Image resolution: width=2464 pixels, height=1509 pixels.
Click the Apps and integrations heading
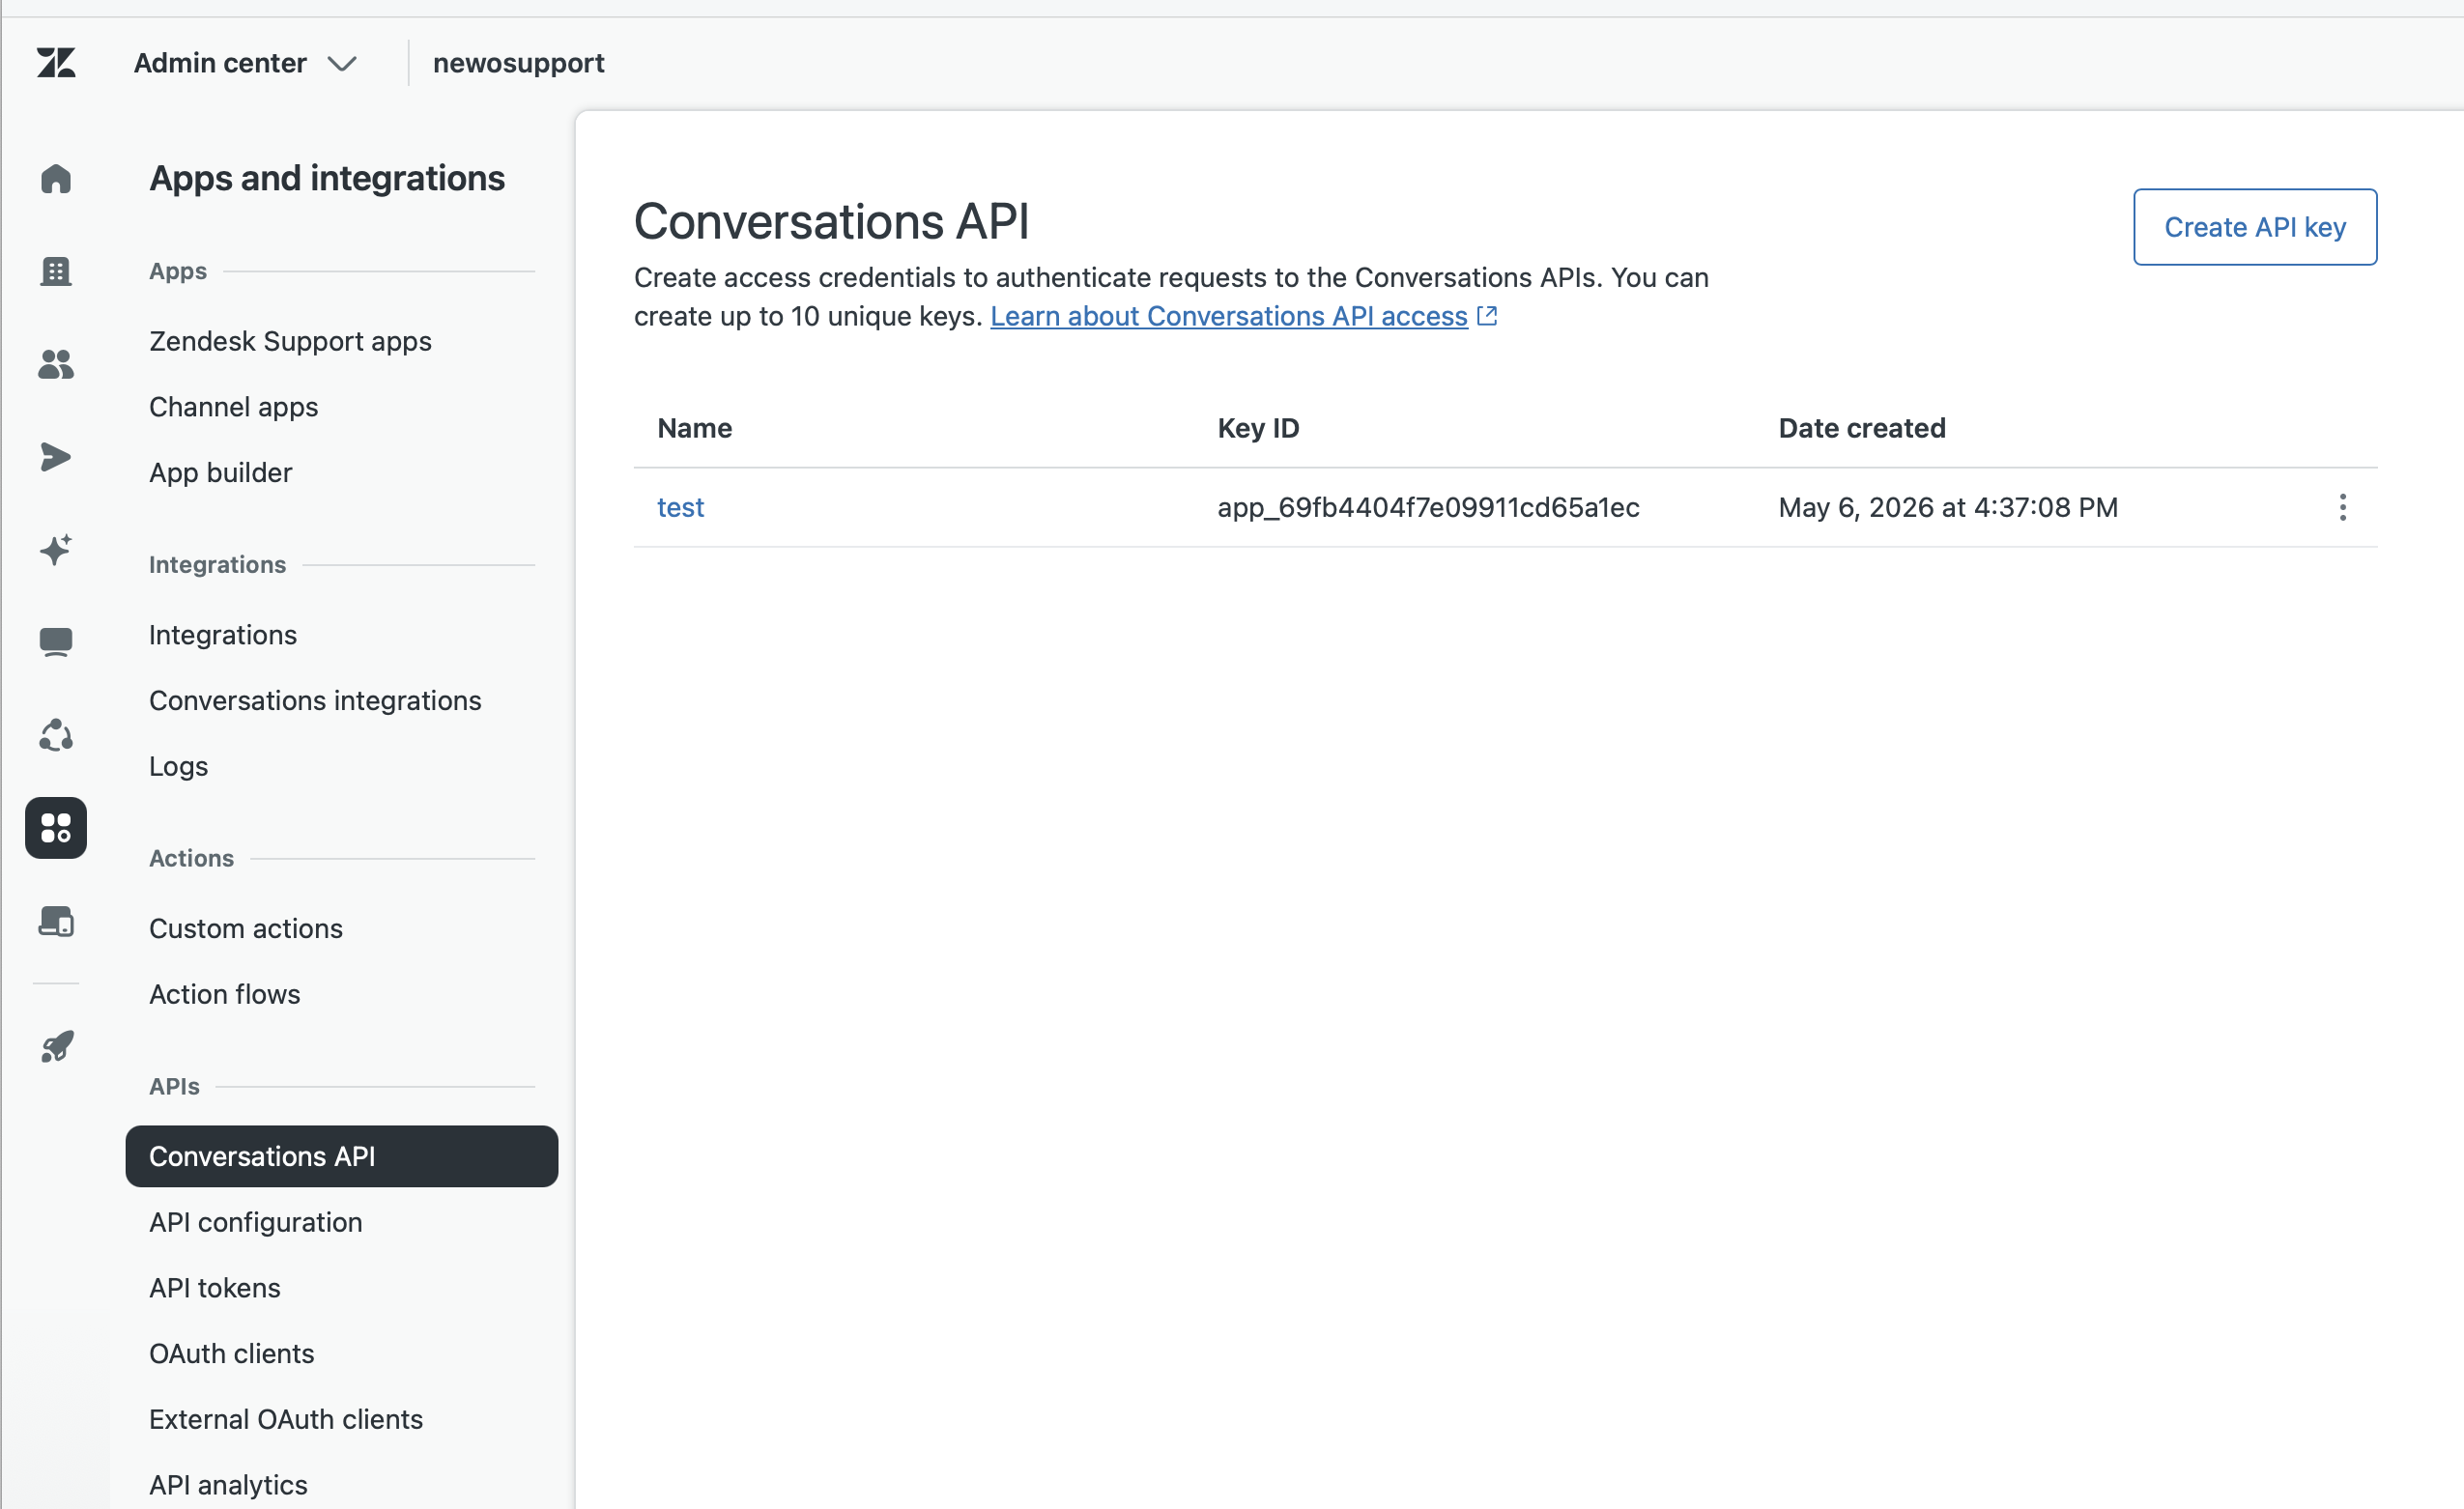[x=327, y=178]
